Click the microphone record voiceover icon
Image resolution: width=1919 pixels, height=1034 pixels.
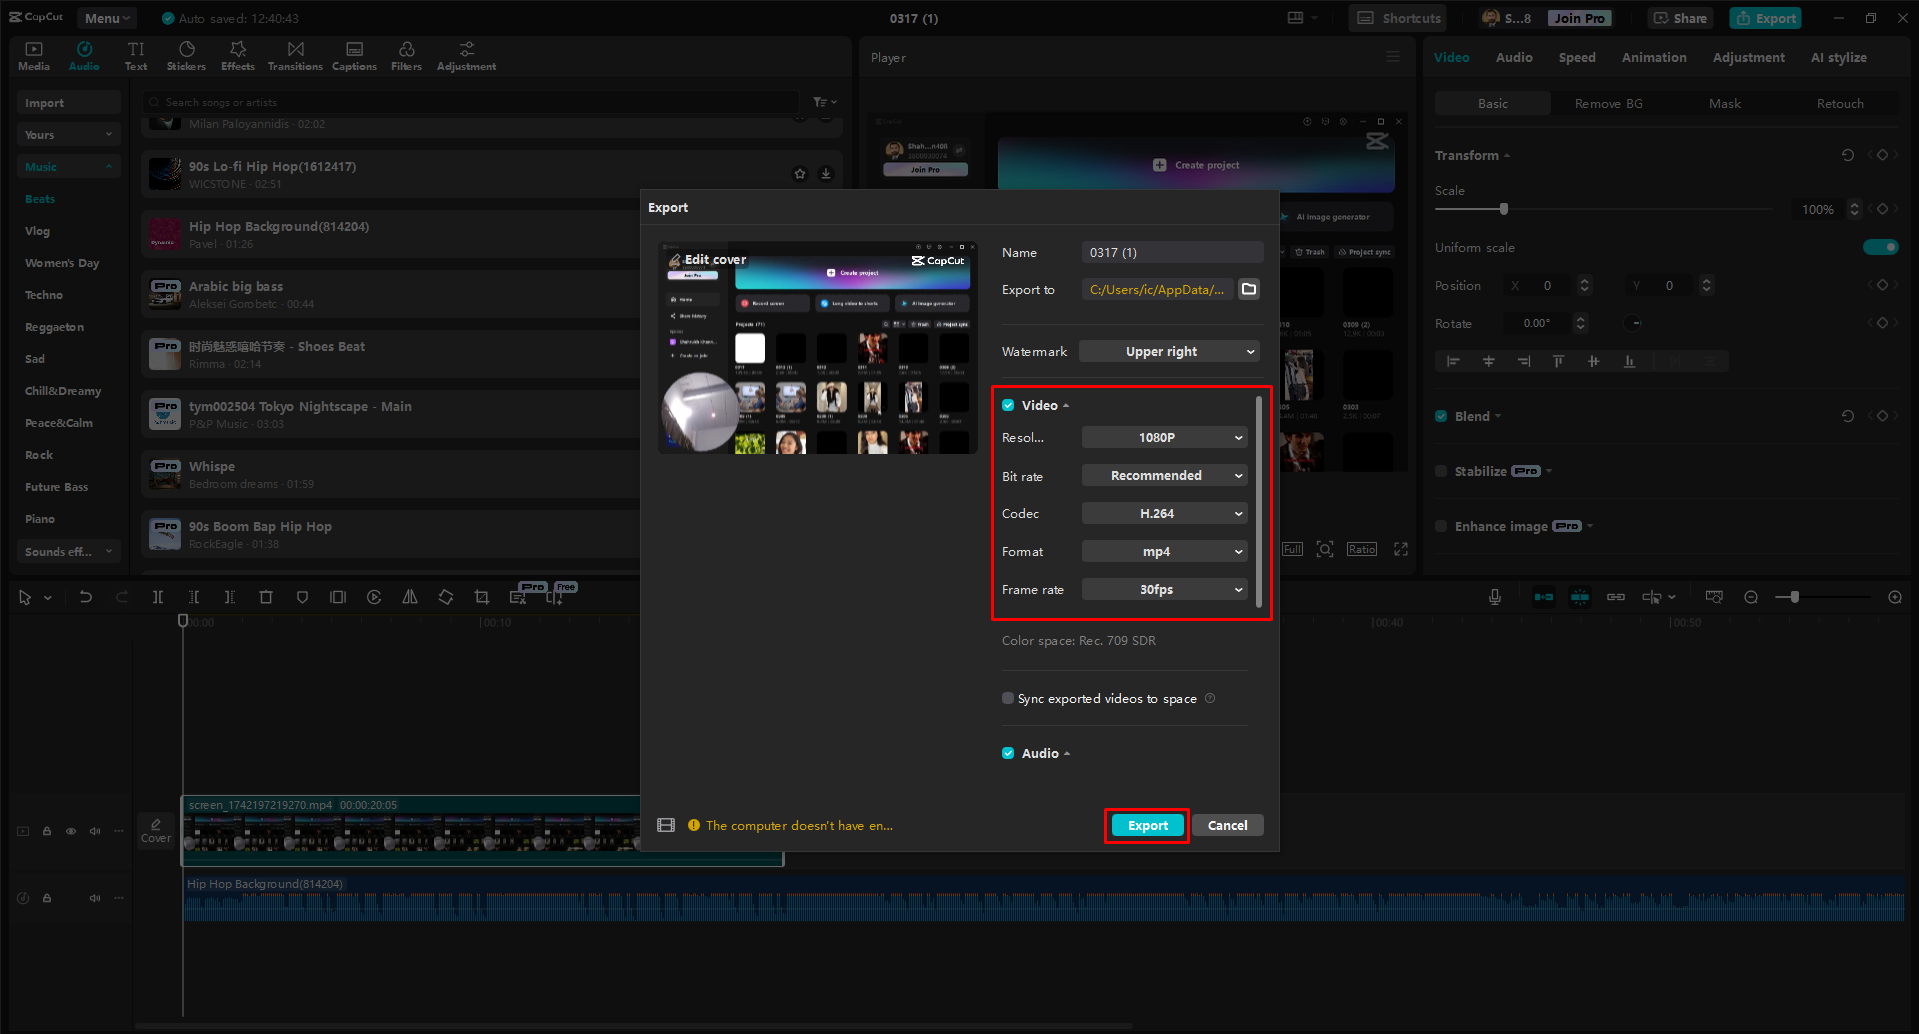(1494, 597)
